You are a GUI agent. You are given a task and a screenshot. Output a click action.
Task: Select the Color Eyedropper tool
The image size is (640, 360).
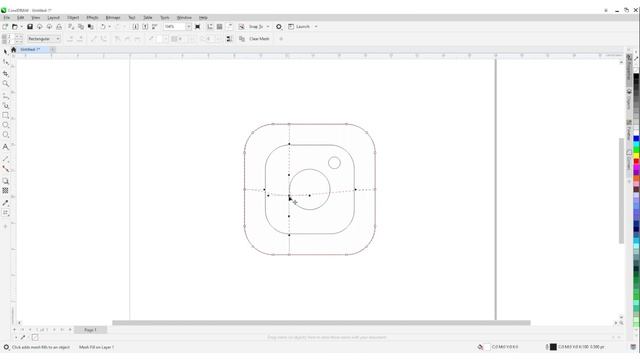(x=5, y=203)
